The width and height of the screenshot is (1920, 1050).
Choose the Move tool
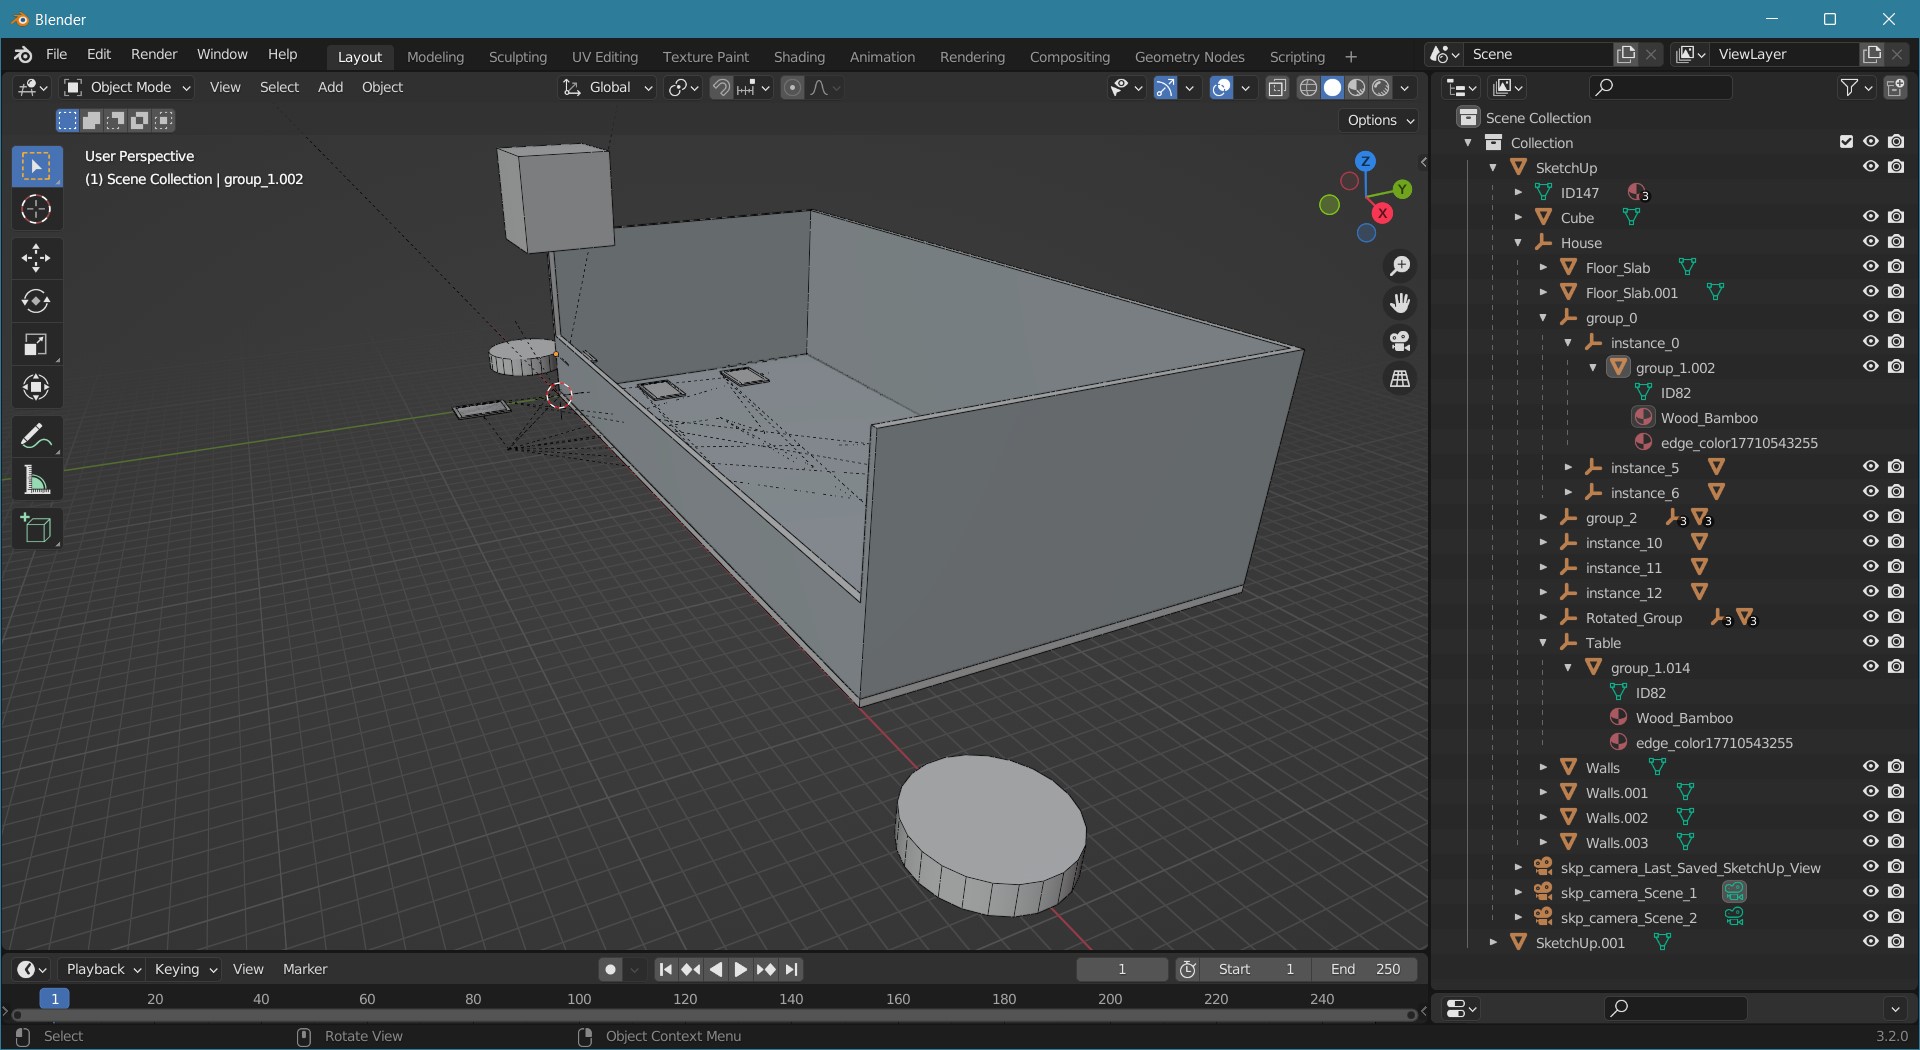pyautogui.click(x=36, y=258)
